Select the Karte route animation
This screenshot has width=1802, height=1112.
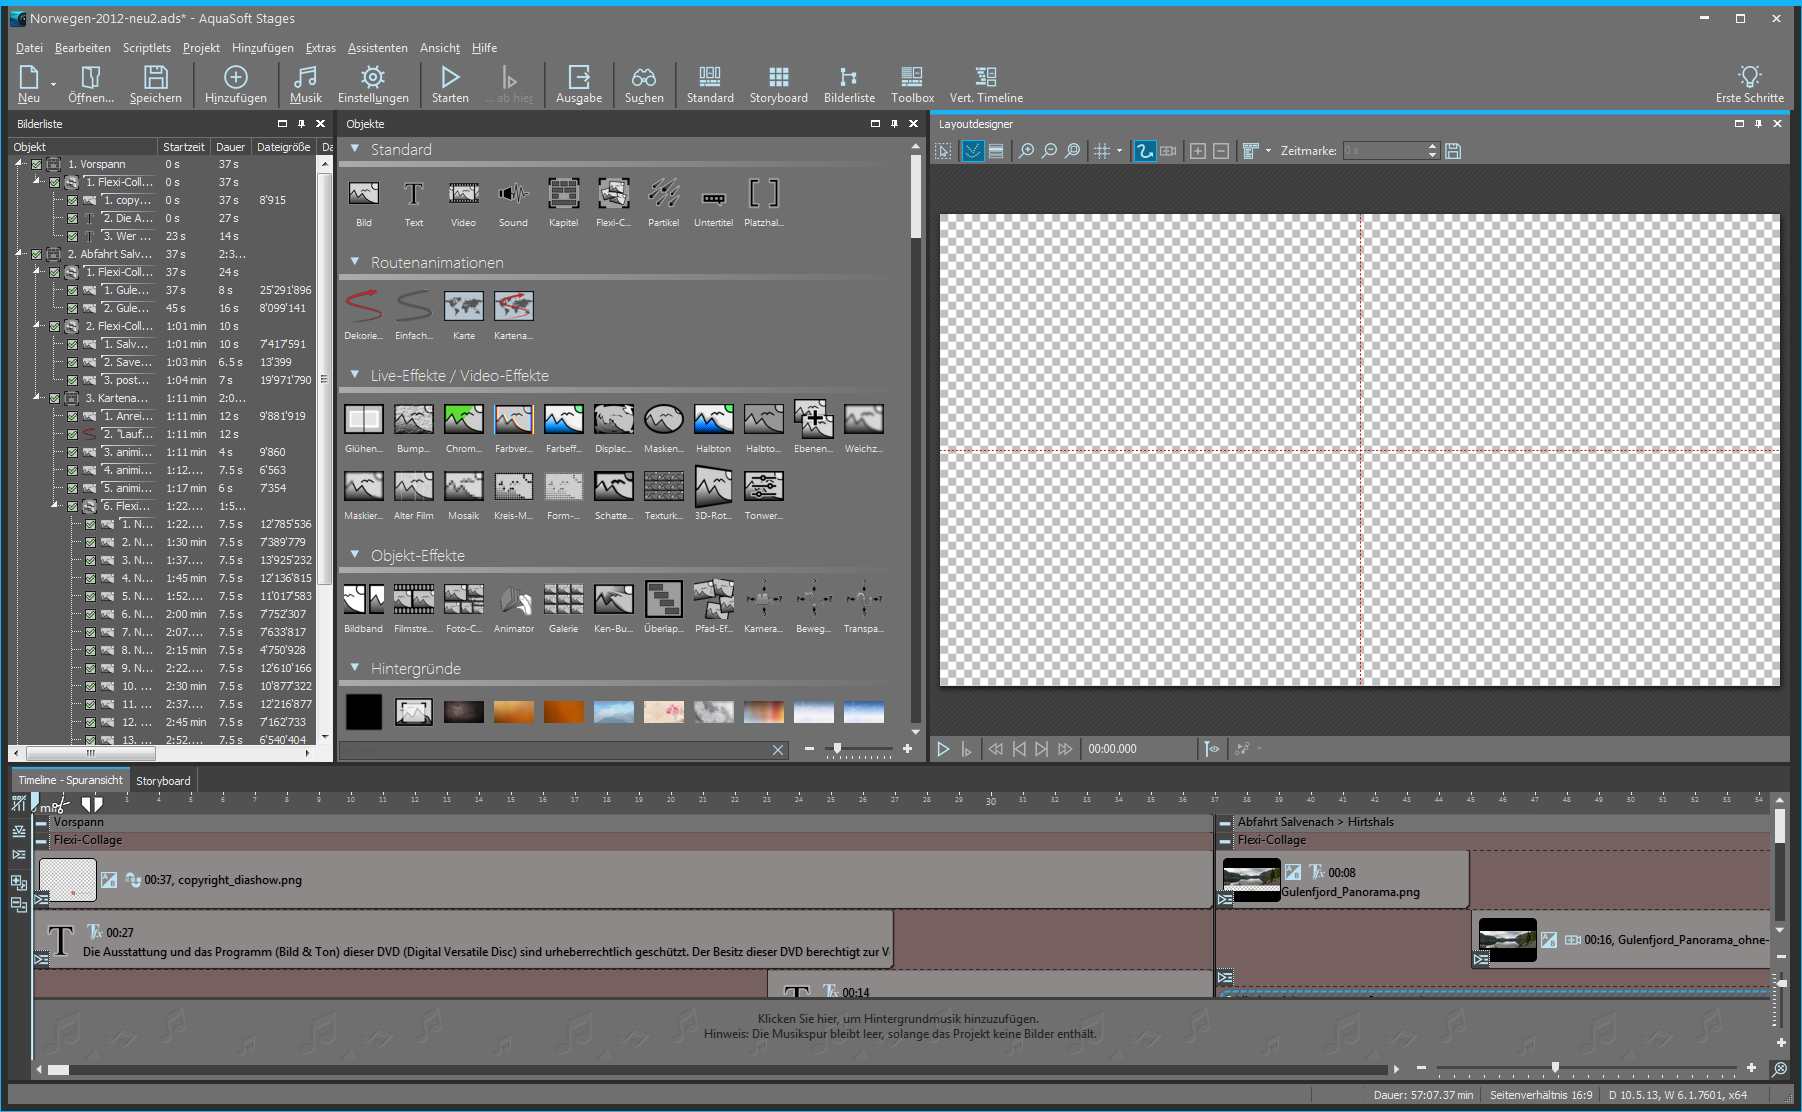tap(463, 307)
